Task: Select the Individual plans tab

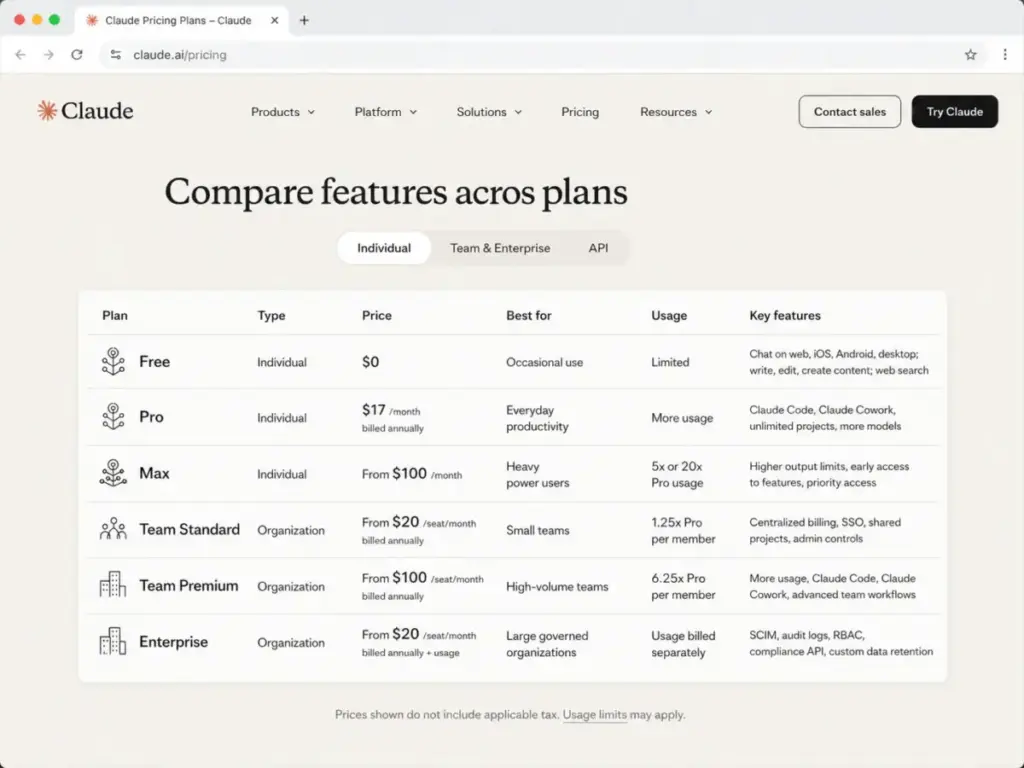Action: [x=384, y=248]
